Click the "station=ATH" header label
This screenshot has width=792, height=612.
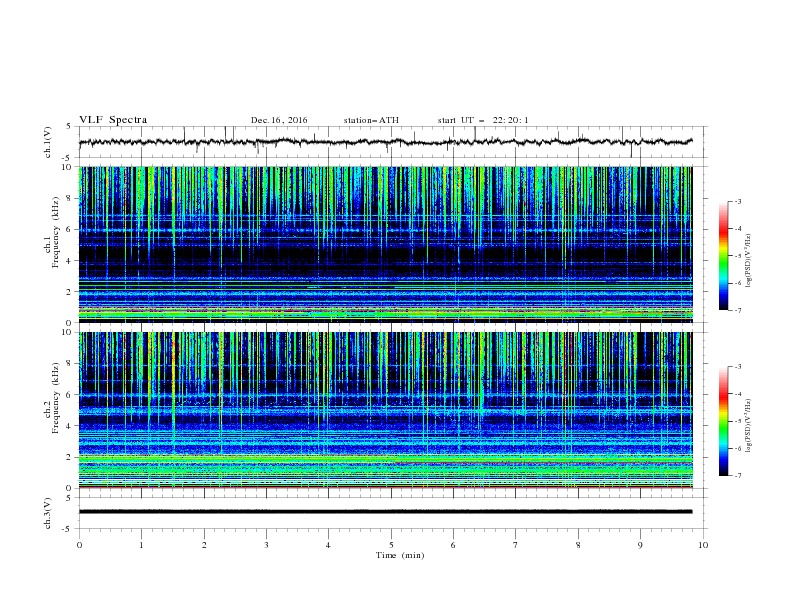tap(371, 120)
